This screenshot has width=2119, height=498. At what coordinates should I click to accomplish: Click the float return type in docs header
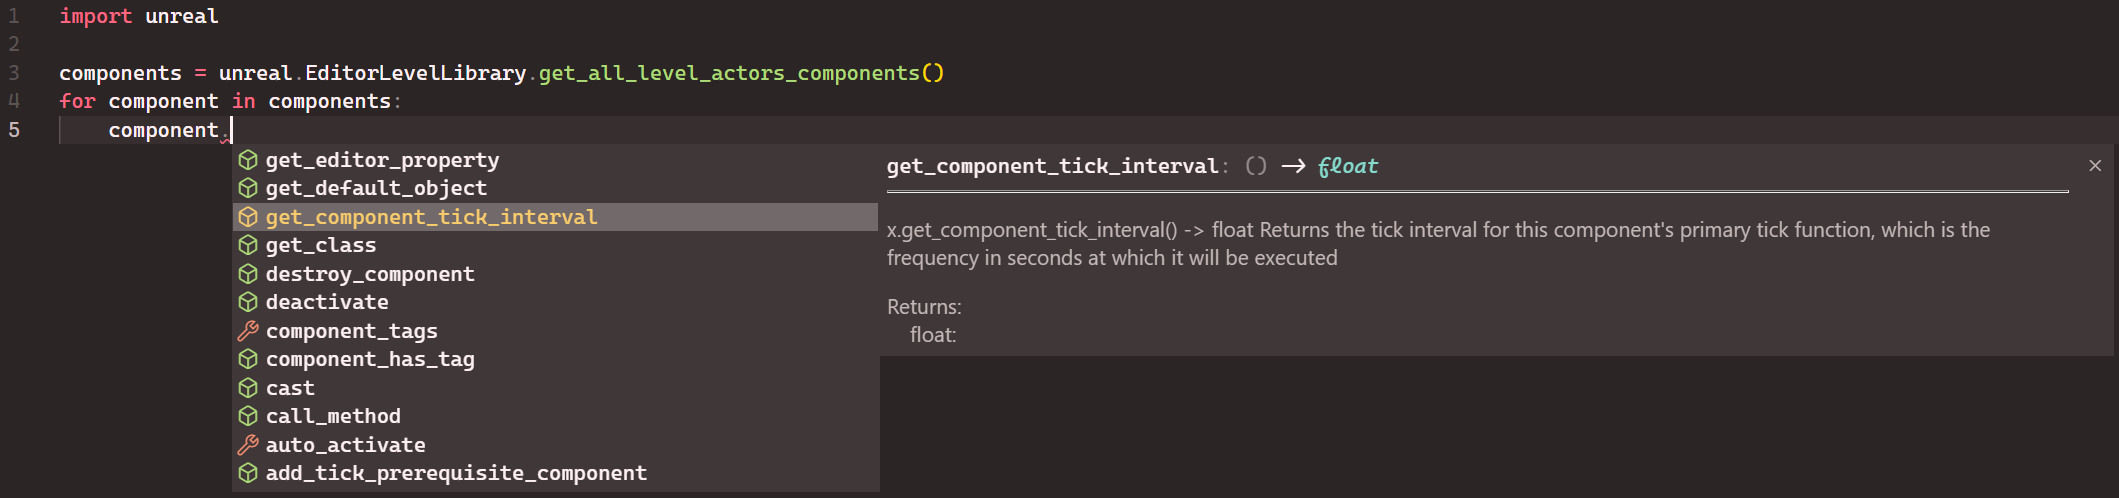click(1348, 166)
